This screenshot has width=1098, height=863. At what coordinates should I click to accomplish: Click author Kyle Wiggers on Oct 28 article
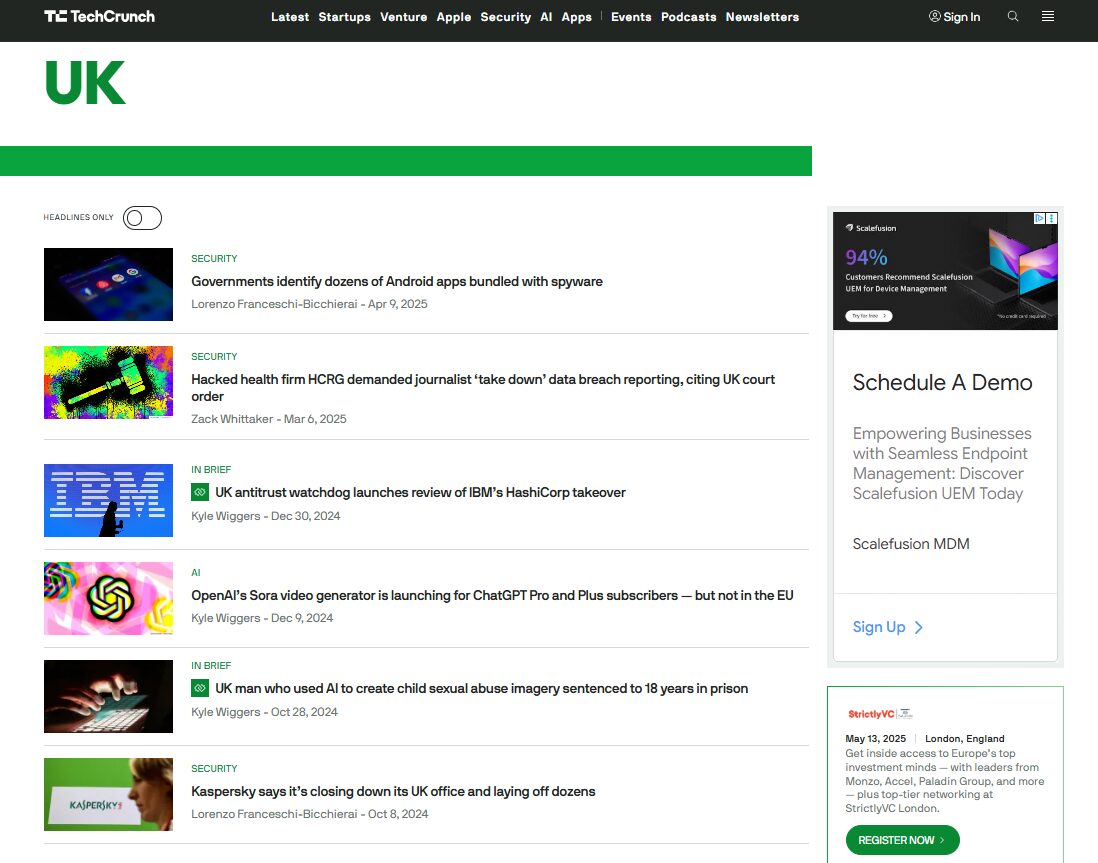coord(225,712)
